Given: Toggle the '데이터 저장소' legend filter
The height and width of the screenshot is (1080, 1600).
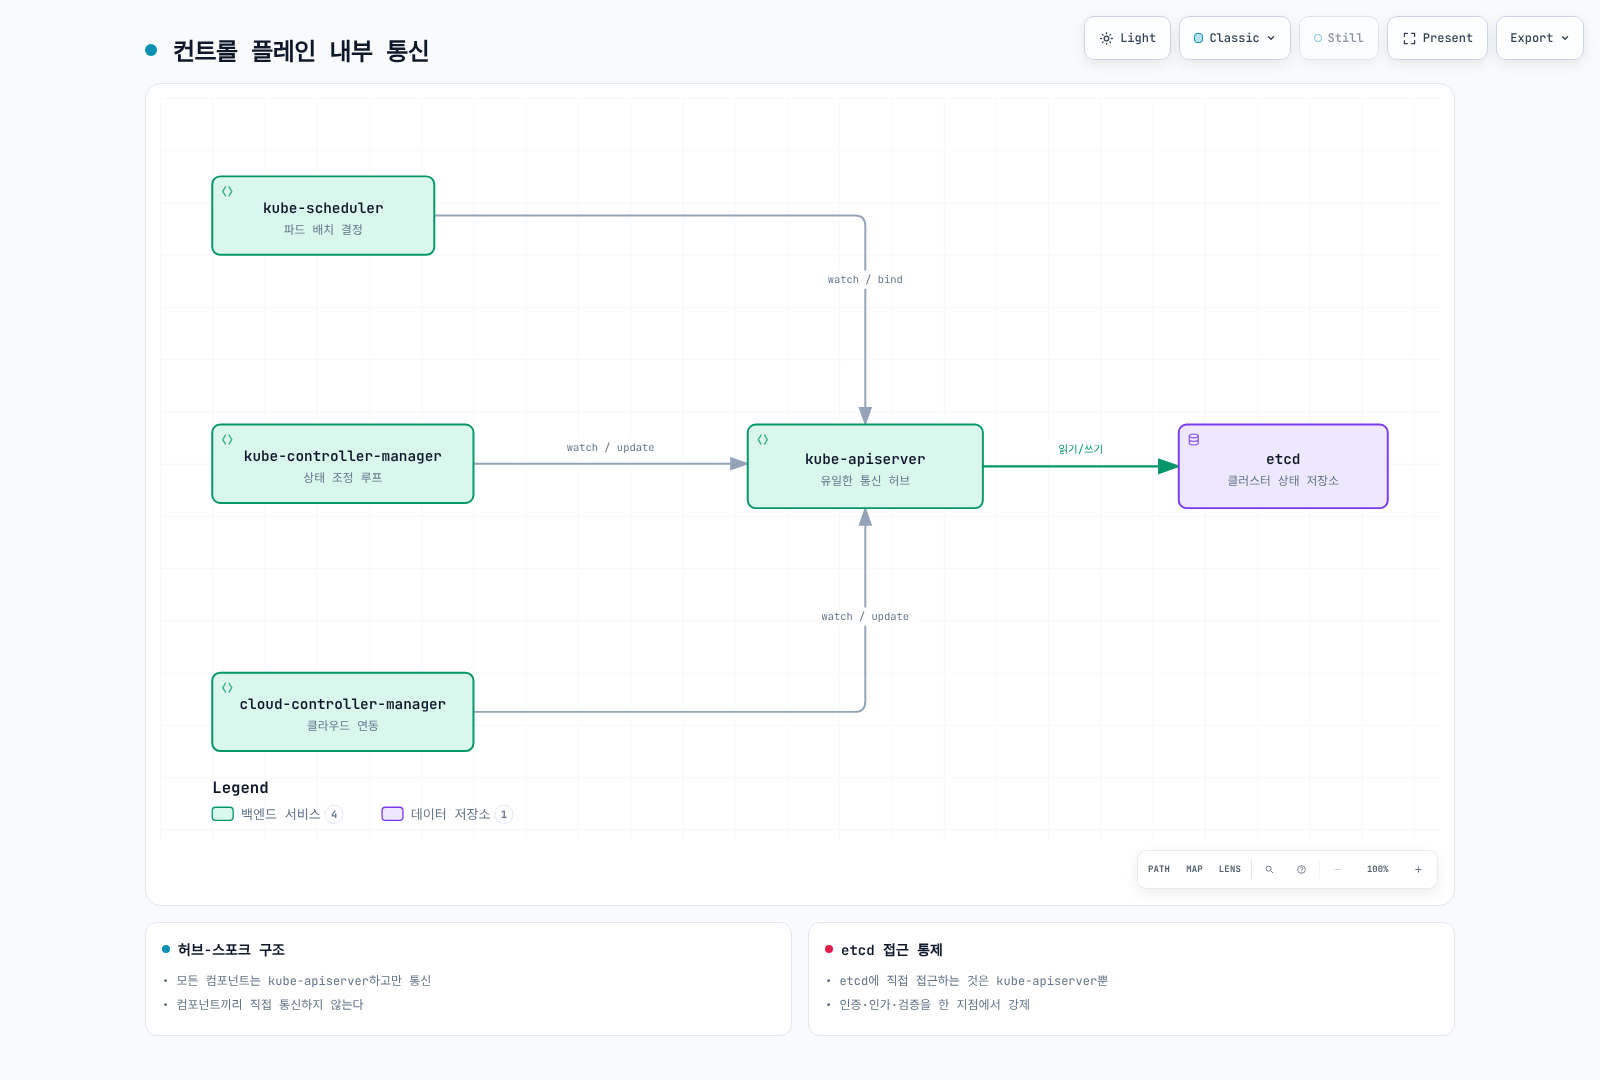Looking at the screenshot, I should coord(447,814).
